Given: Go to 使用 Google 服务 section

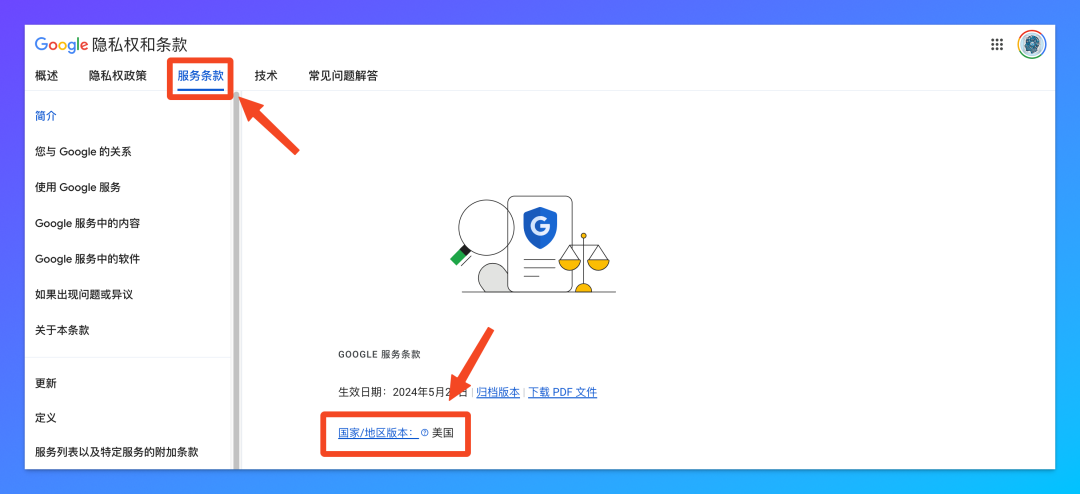Looking at the screenshot, I should click(78, 187).
